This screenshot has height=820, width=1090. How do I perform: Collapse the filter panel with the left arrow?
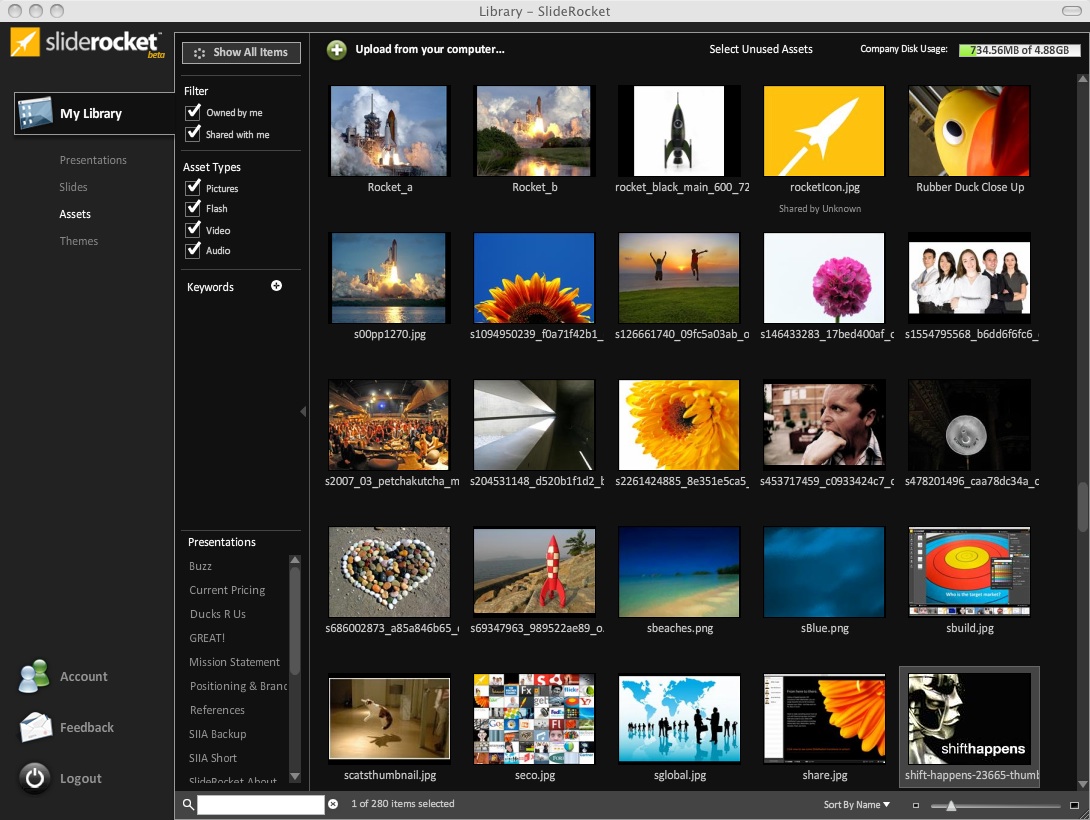[x=303, y=411]
